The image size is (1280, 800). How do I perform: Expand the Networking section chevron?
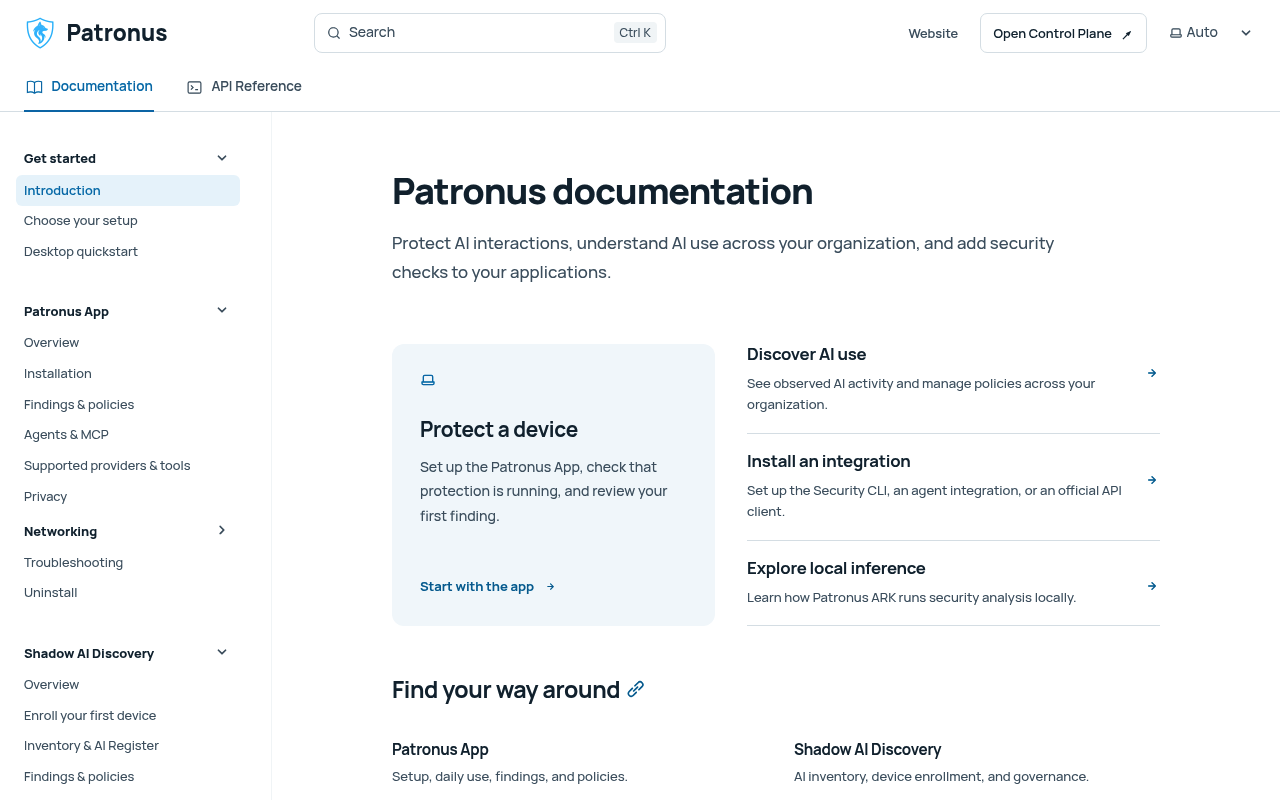[x=222, y=530]
